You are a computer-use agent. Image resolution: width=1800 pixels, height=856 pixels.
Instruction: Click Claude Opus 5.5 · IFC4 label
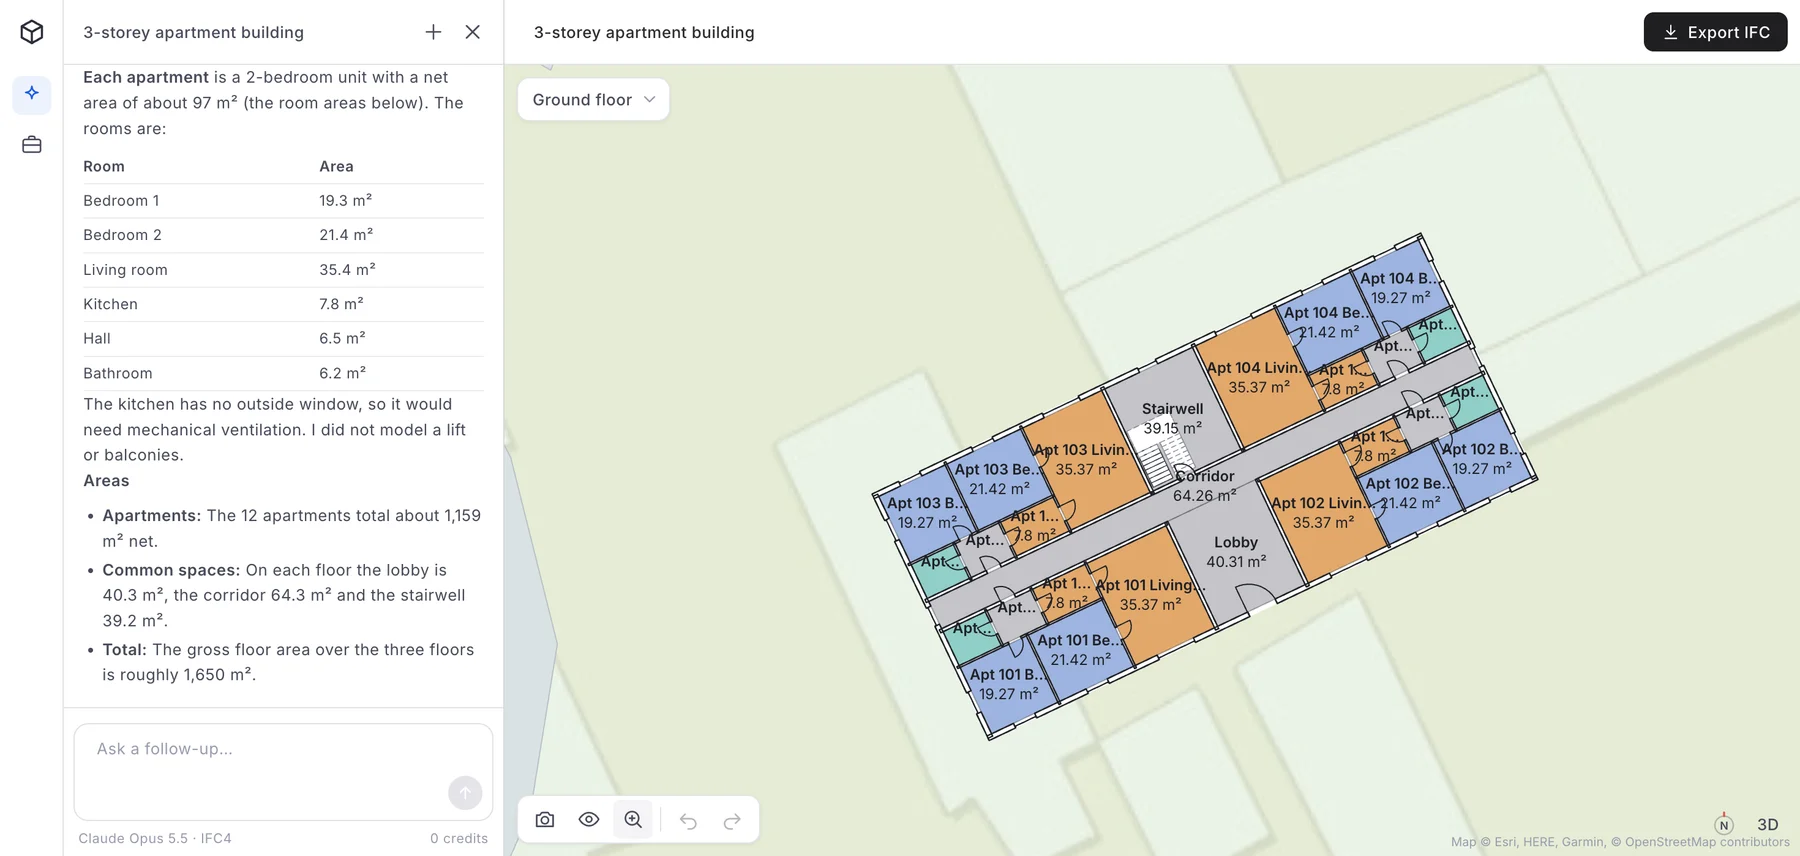click(155, 838)
